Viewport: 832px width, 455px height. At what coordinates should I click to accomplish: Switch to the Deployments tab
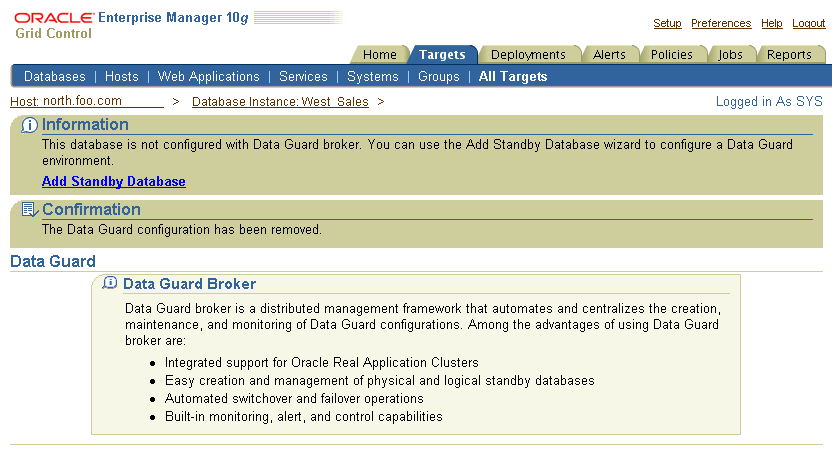(528, 55)
